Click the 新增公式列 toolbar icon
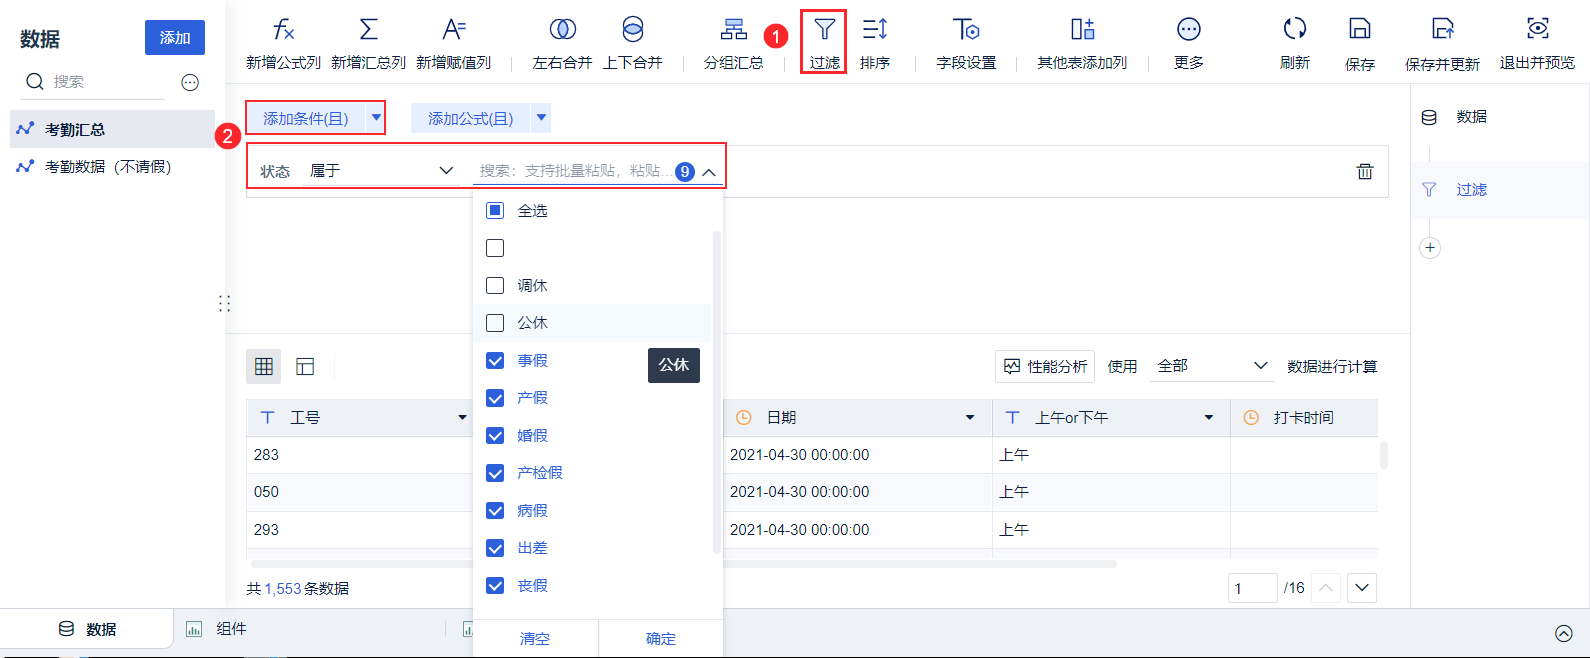The height and width of the screenshot is (658, 1590). (x=284, y=29)
